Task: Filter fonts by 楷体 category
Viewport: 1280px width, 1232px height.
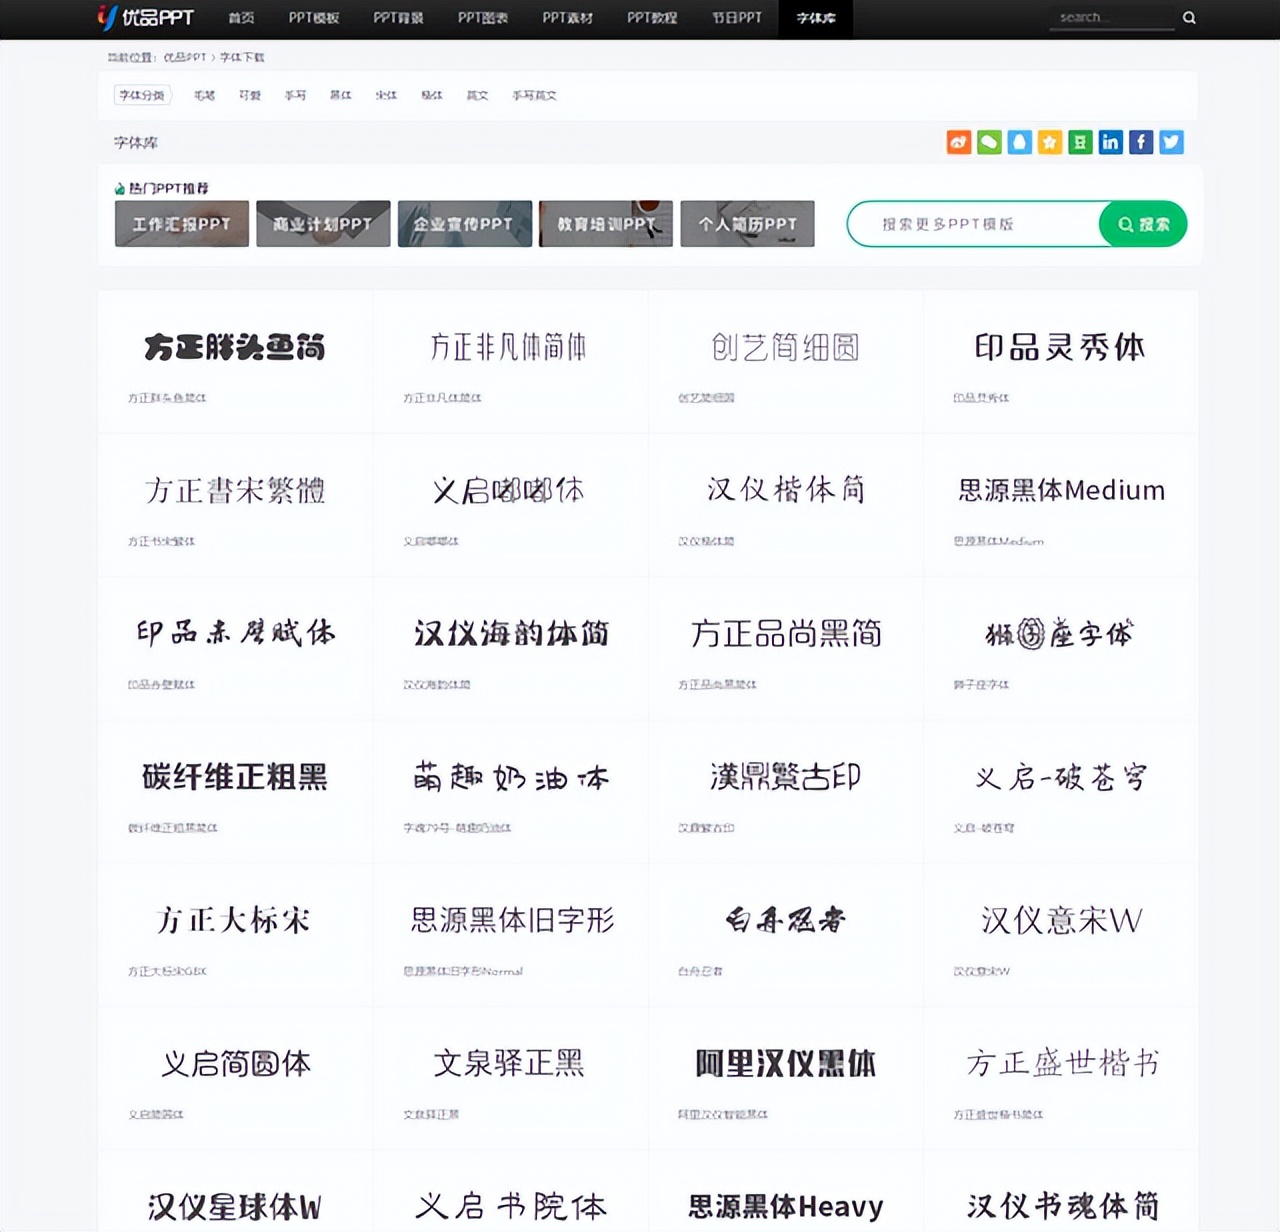Action: [432, 95]
